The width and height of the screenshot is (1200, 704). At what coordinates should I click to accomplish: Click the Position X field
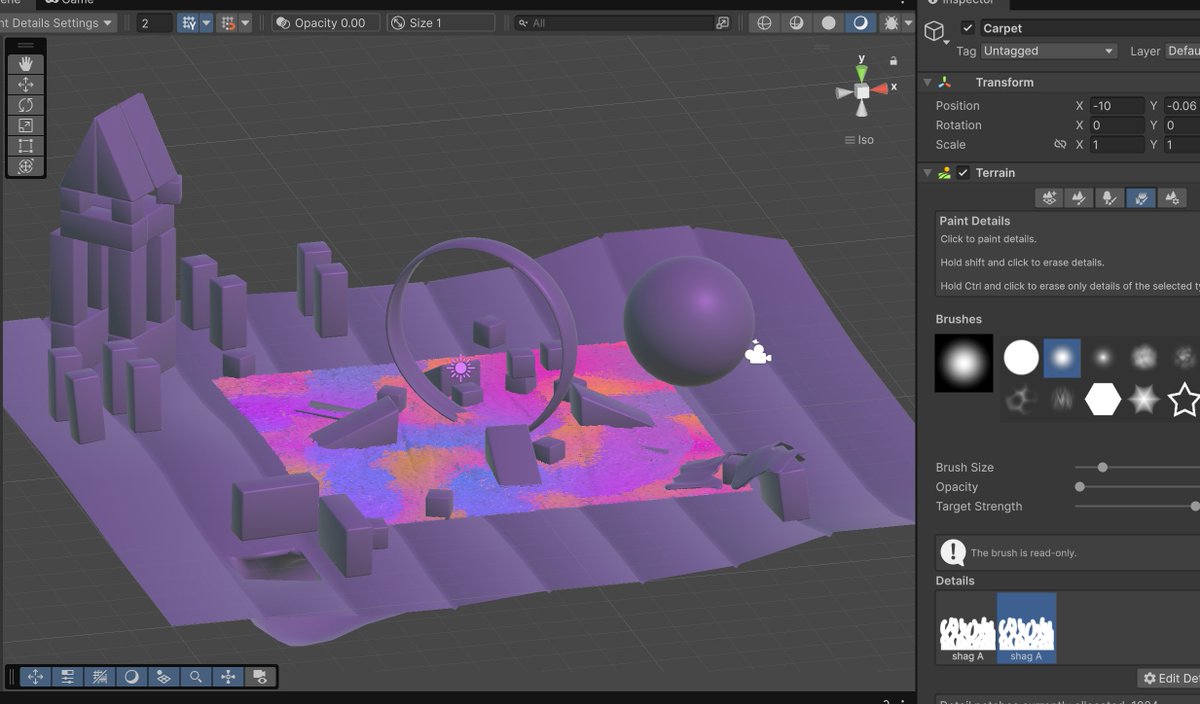tap(1117, 106)
